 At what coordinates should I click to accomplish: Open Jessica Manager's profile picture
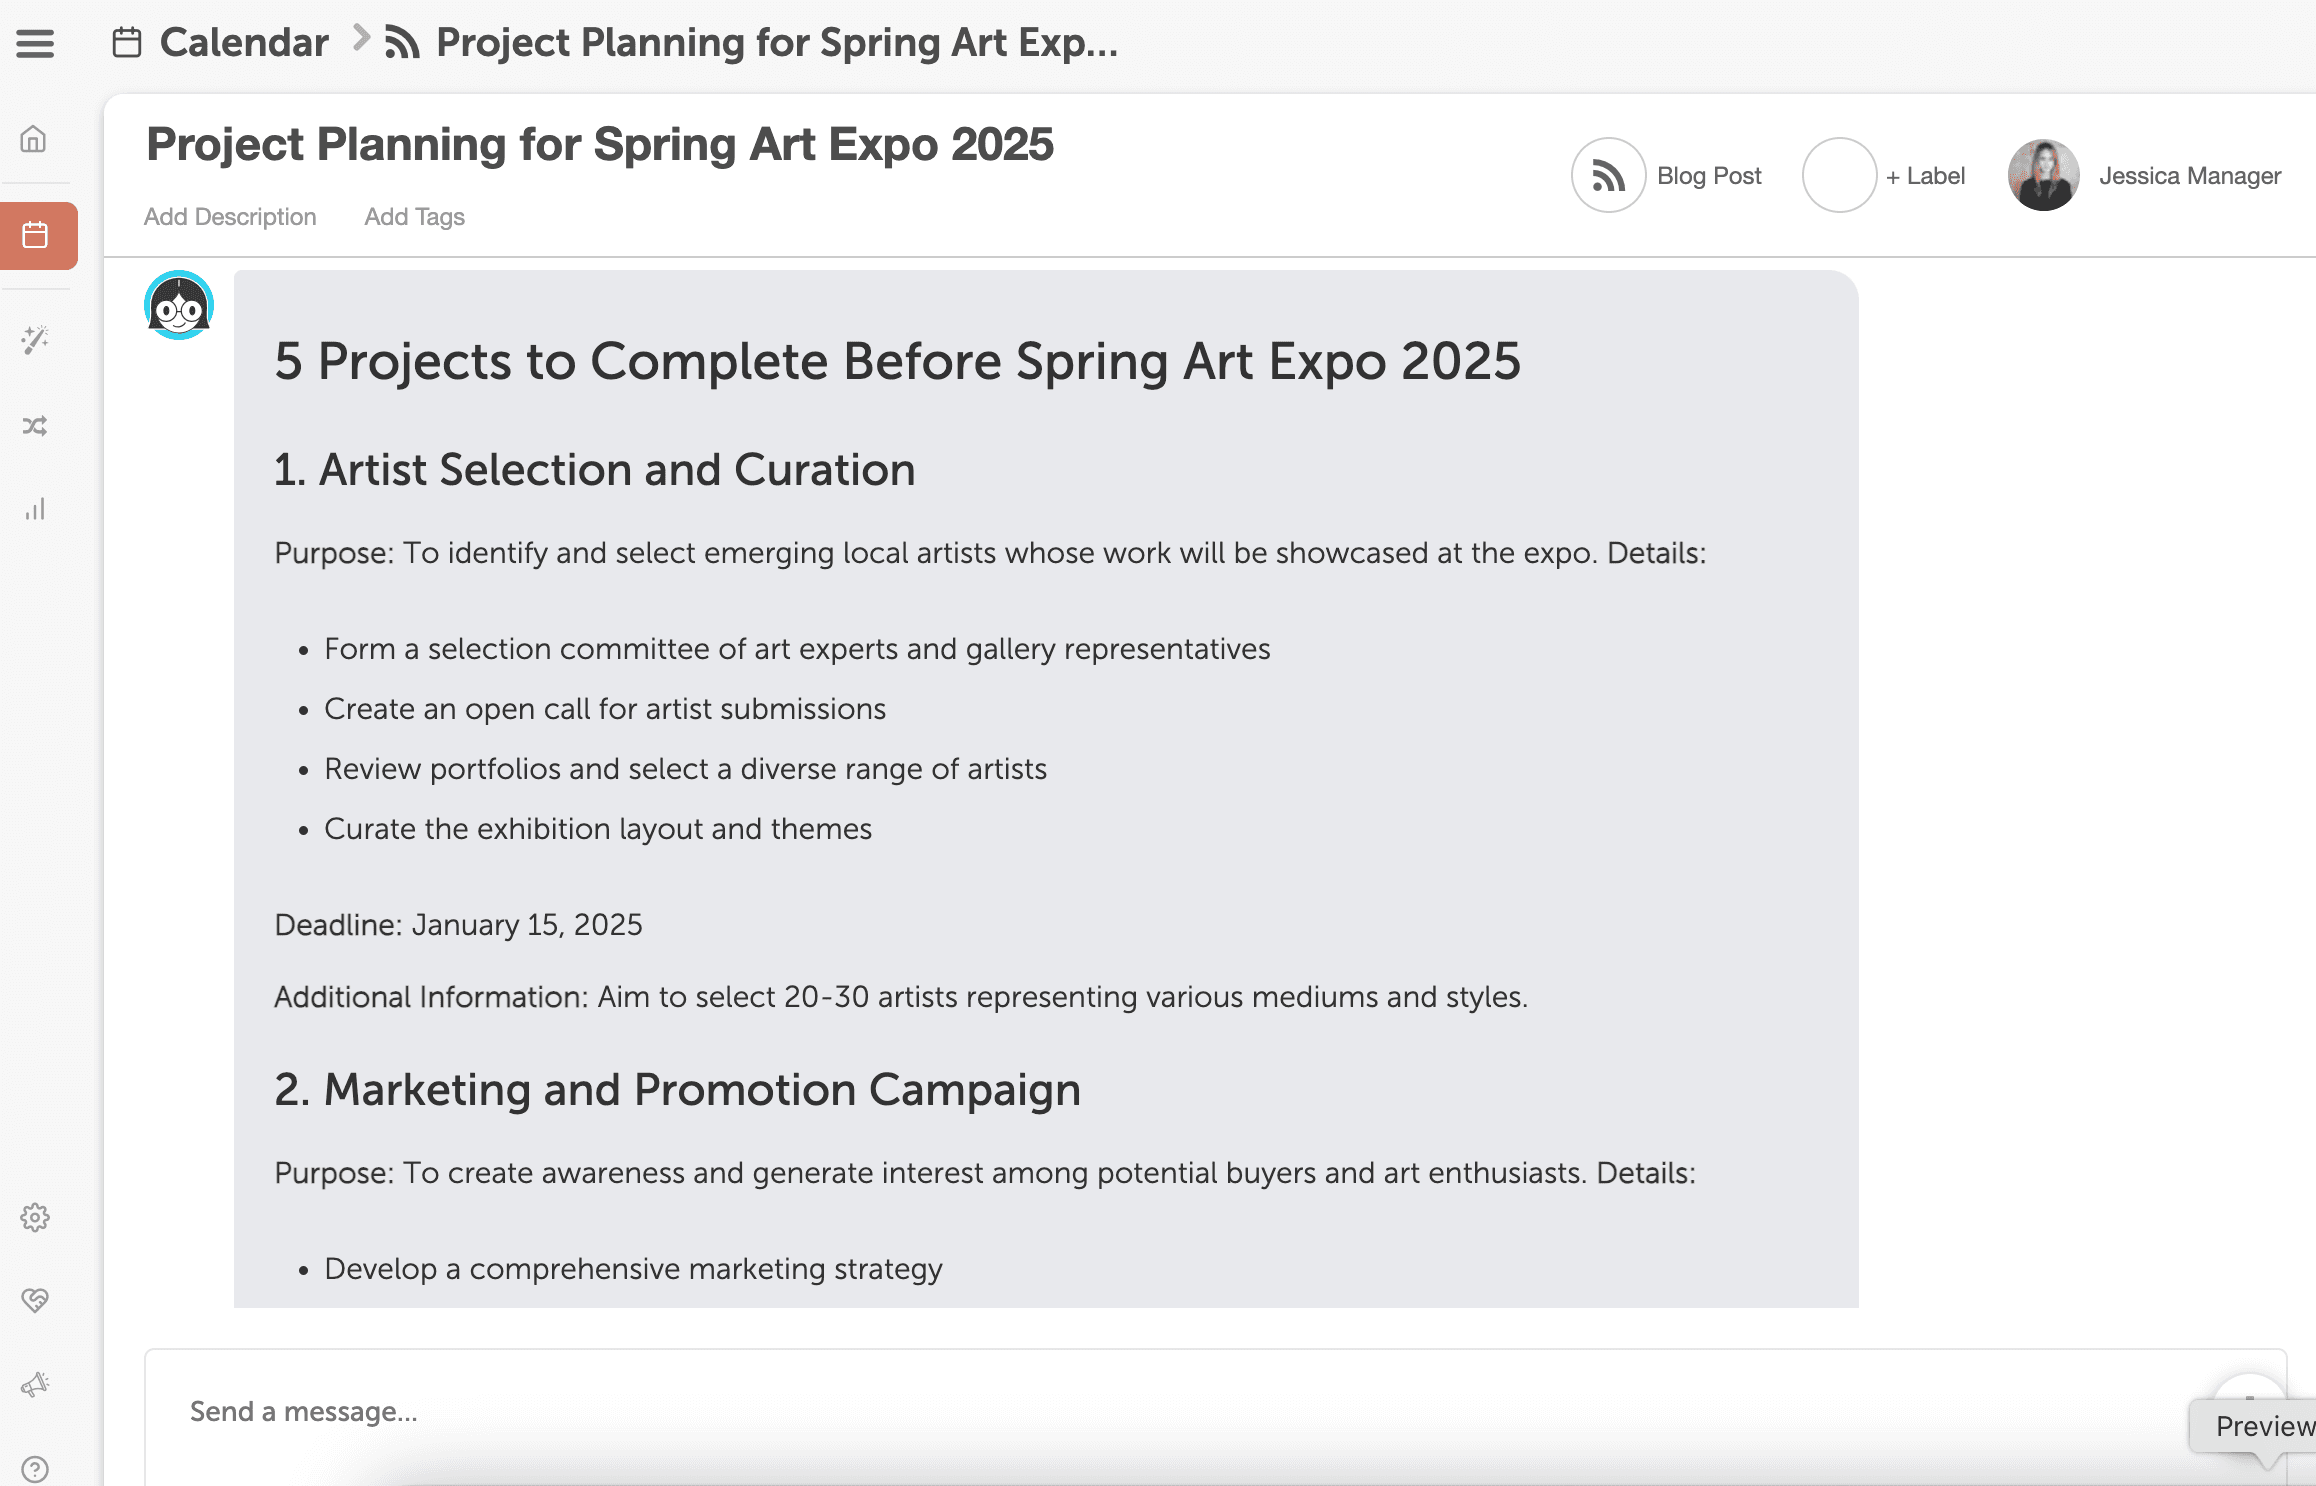pyautogui.click(x=2043, y=175)
